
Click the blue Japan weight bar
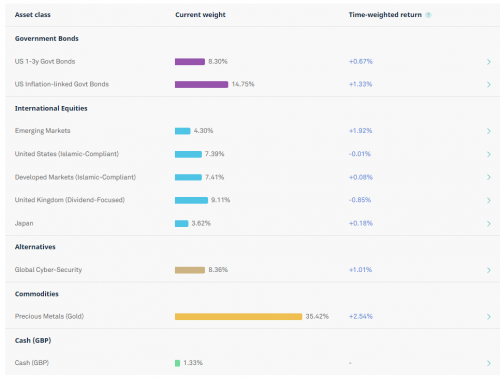click(x=182, y=224)
